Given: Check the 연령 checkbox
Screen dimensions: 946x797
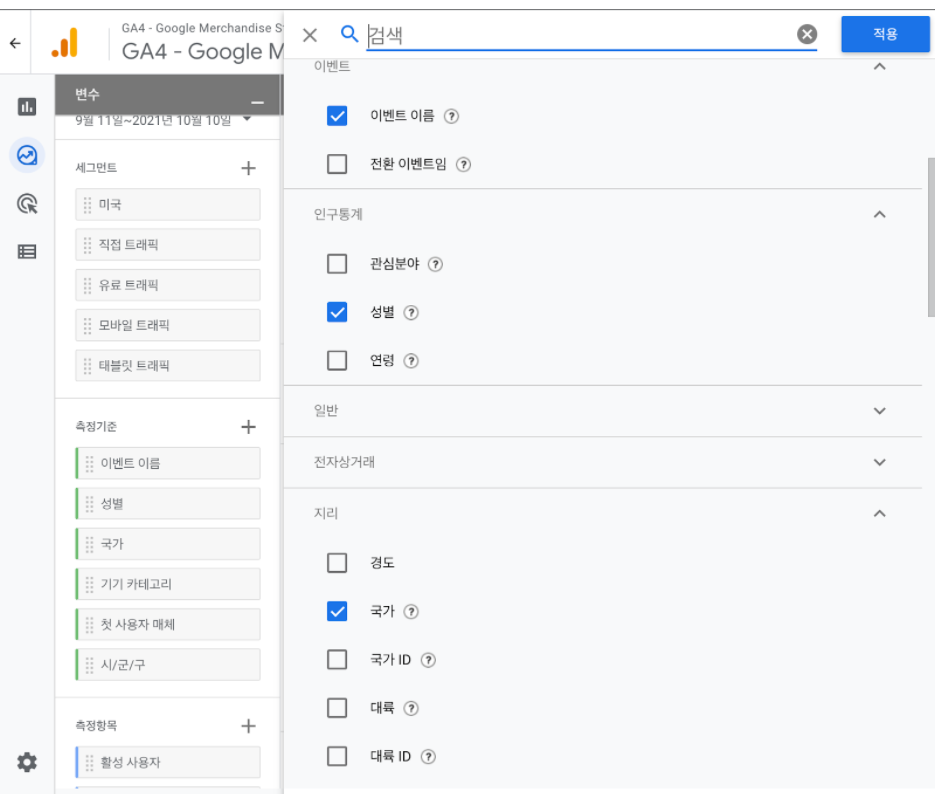Looking at the screenshot, I should [x=337, y=360].
